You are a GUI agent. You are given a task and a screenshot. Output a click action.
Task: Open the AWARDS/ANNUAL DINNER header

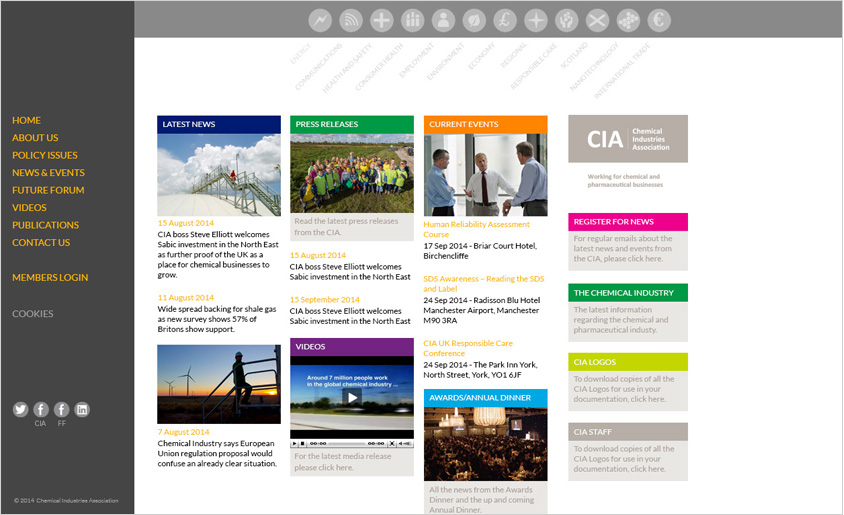[486, 398]
